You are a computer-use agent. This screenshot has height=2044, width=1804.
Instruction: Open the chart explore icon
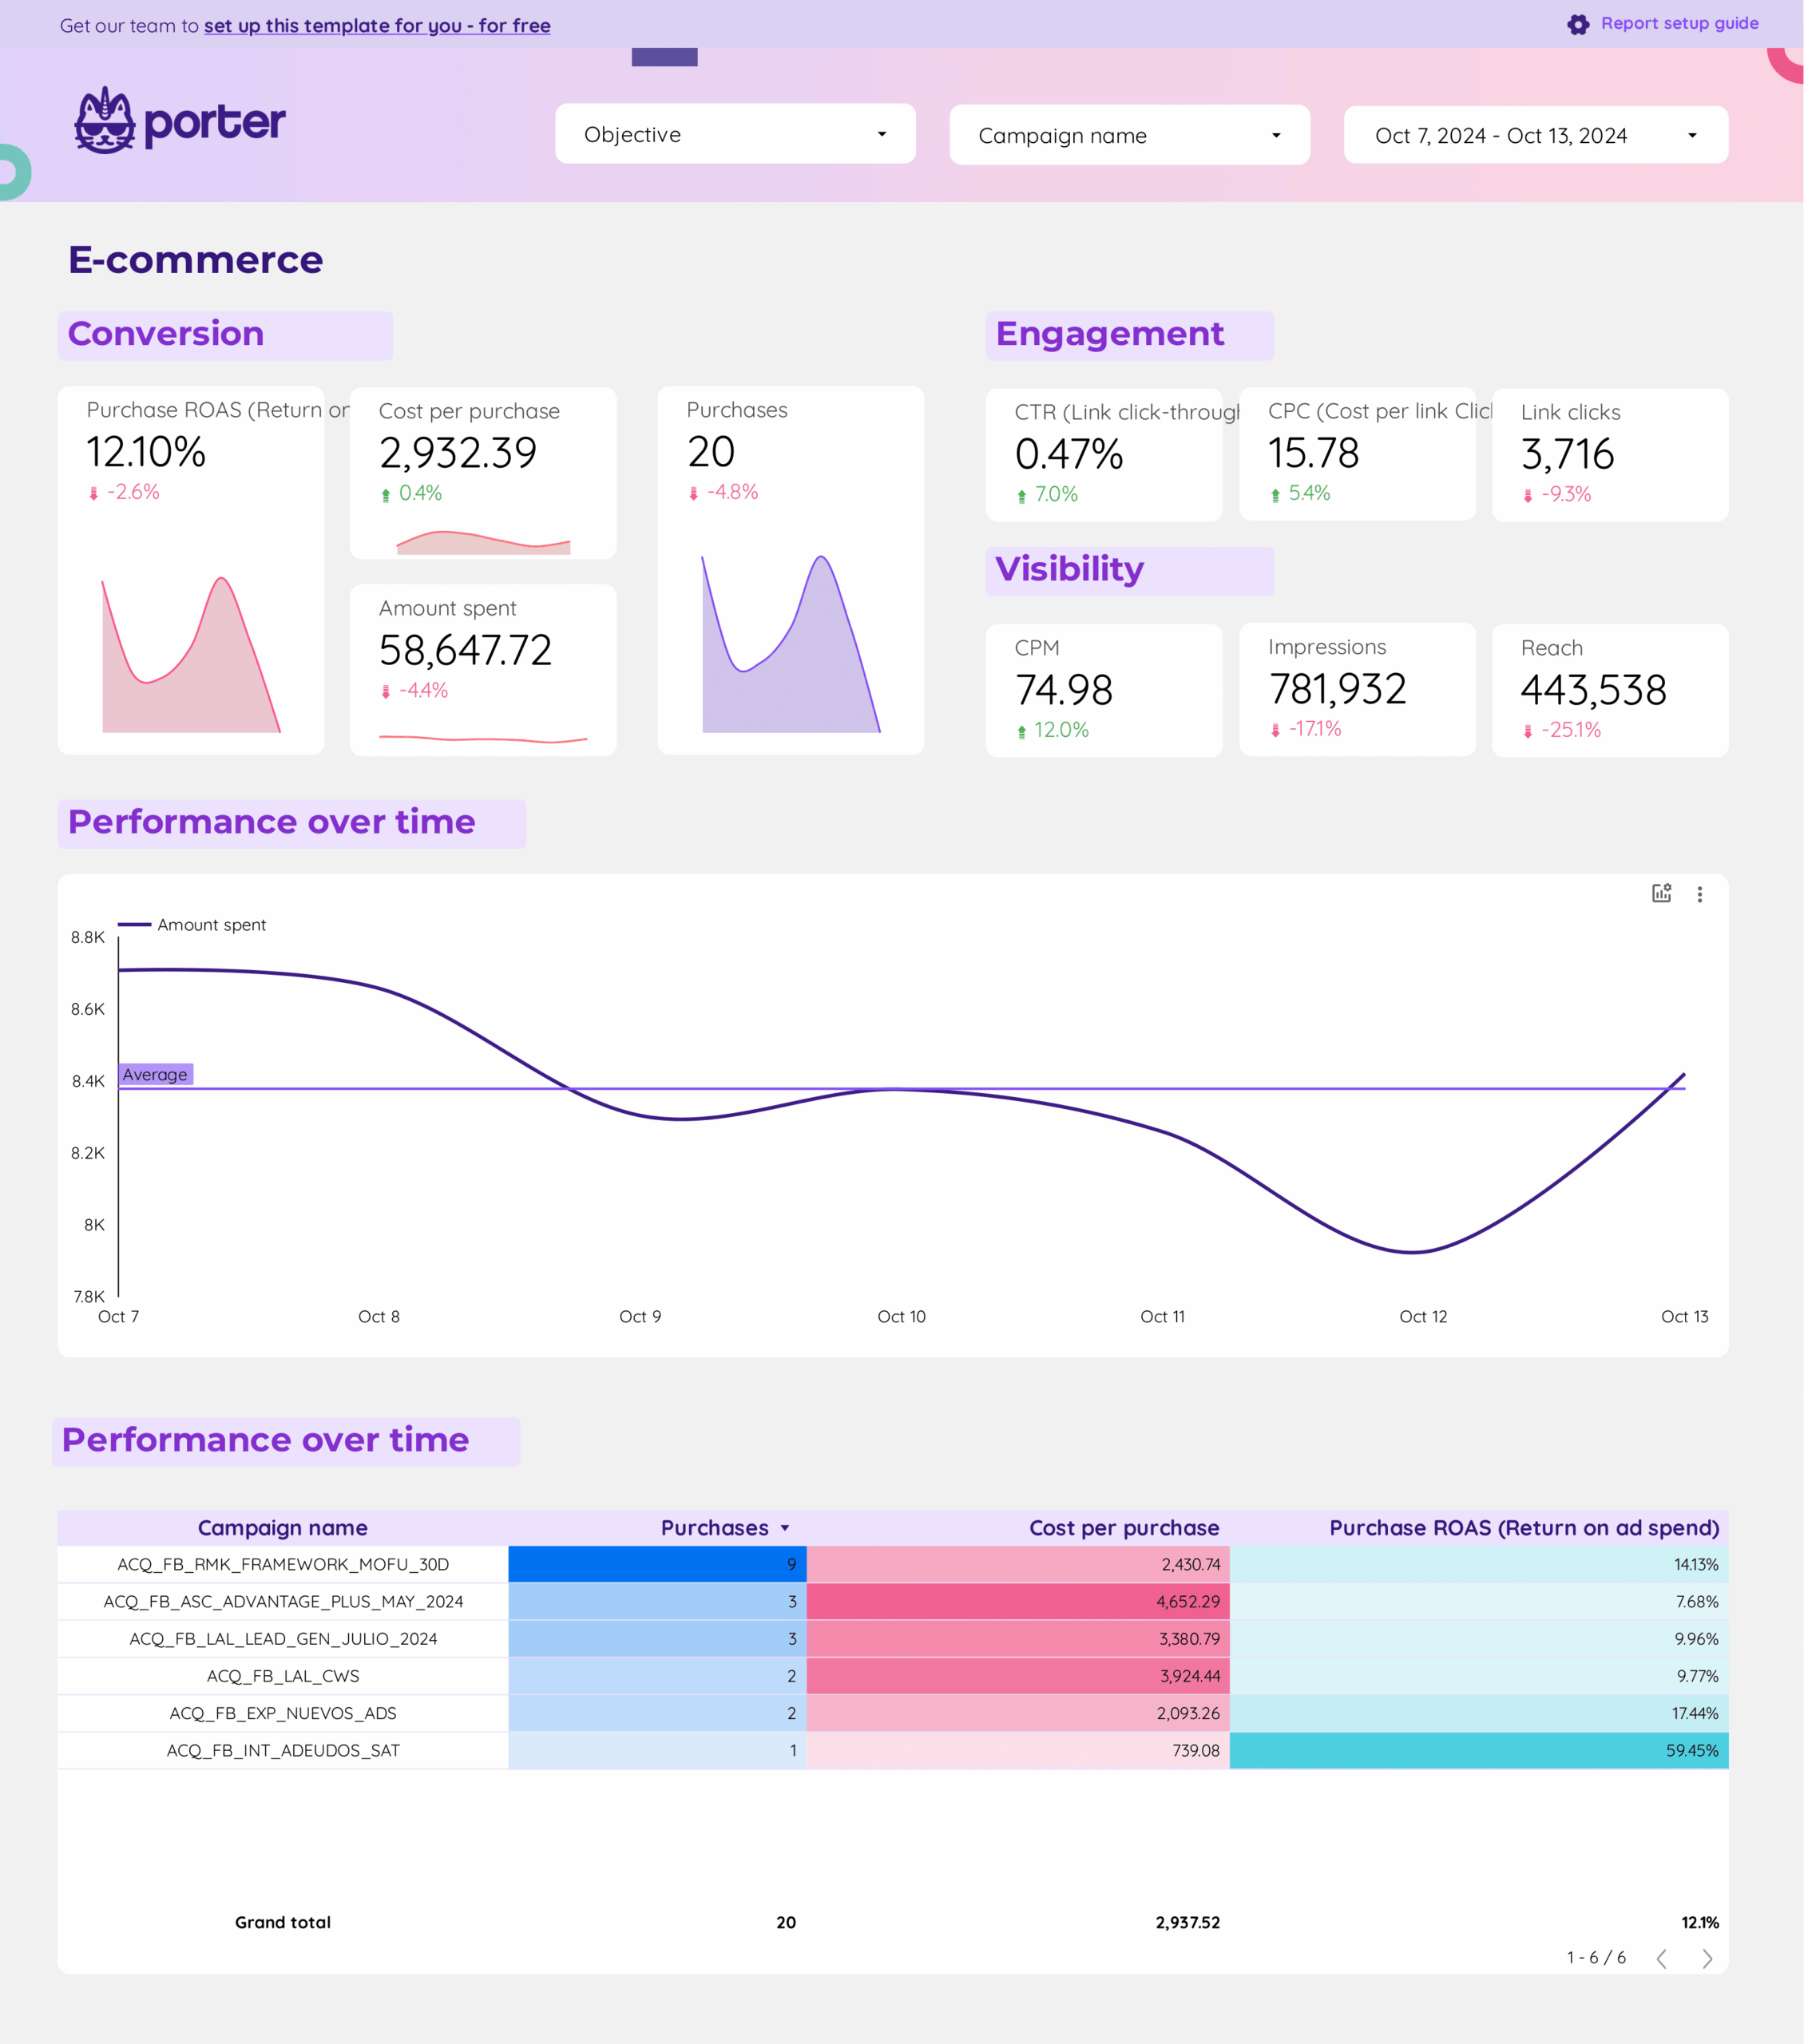tap(1661, 893)
